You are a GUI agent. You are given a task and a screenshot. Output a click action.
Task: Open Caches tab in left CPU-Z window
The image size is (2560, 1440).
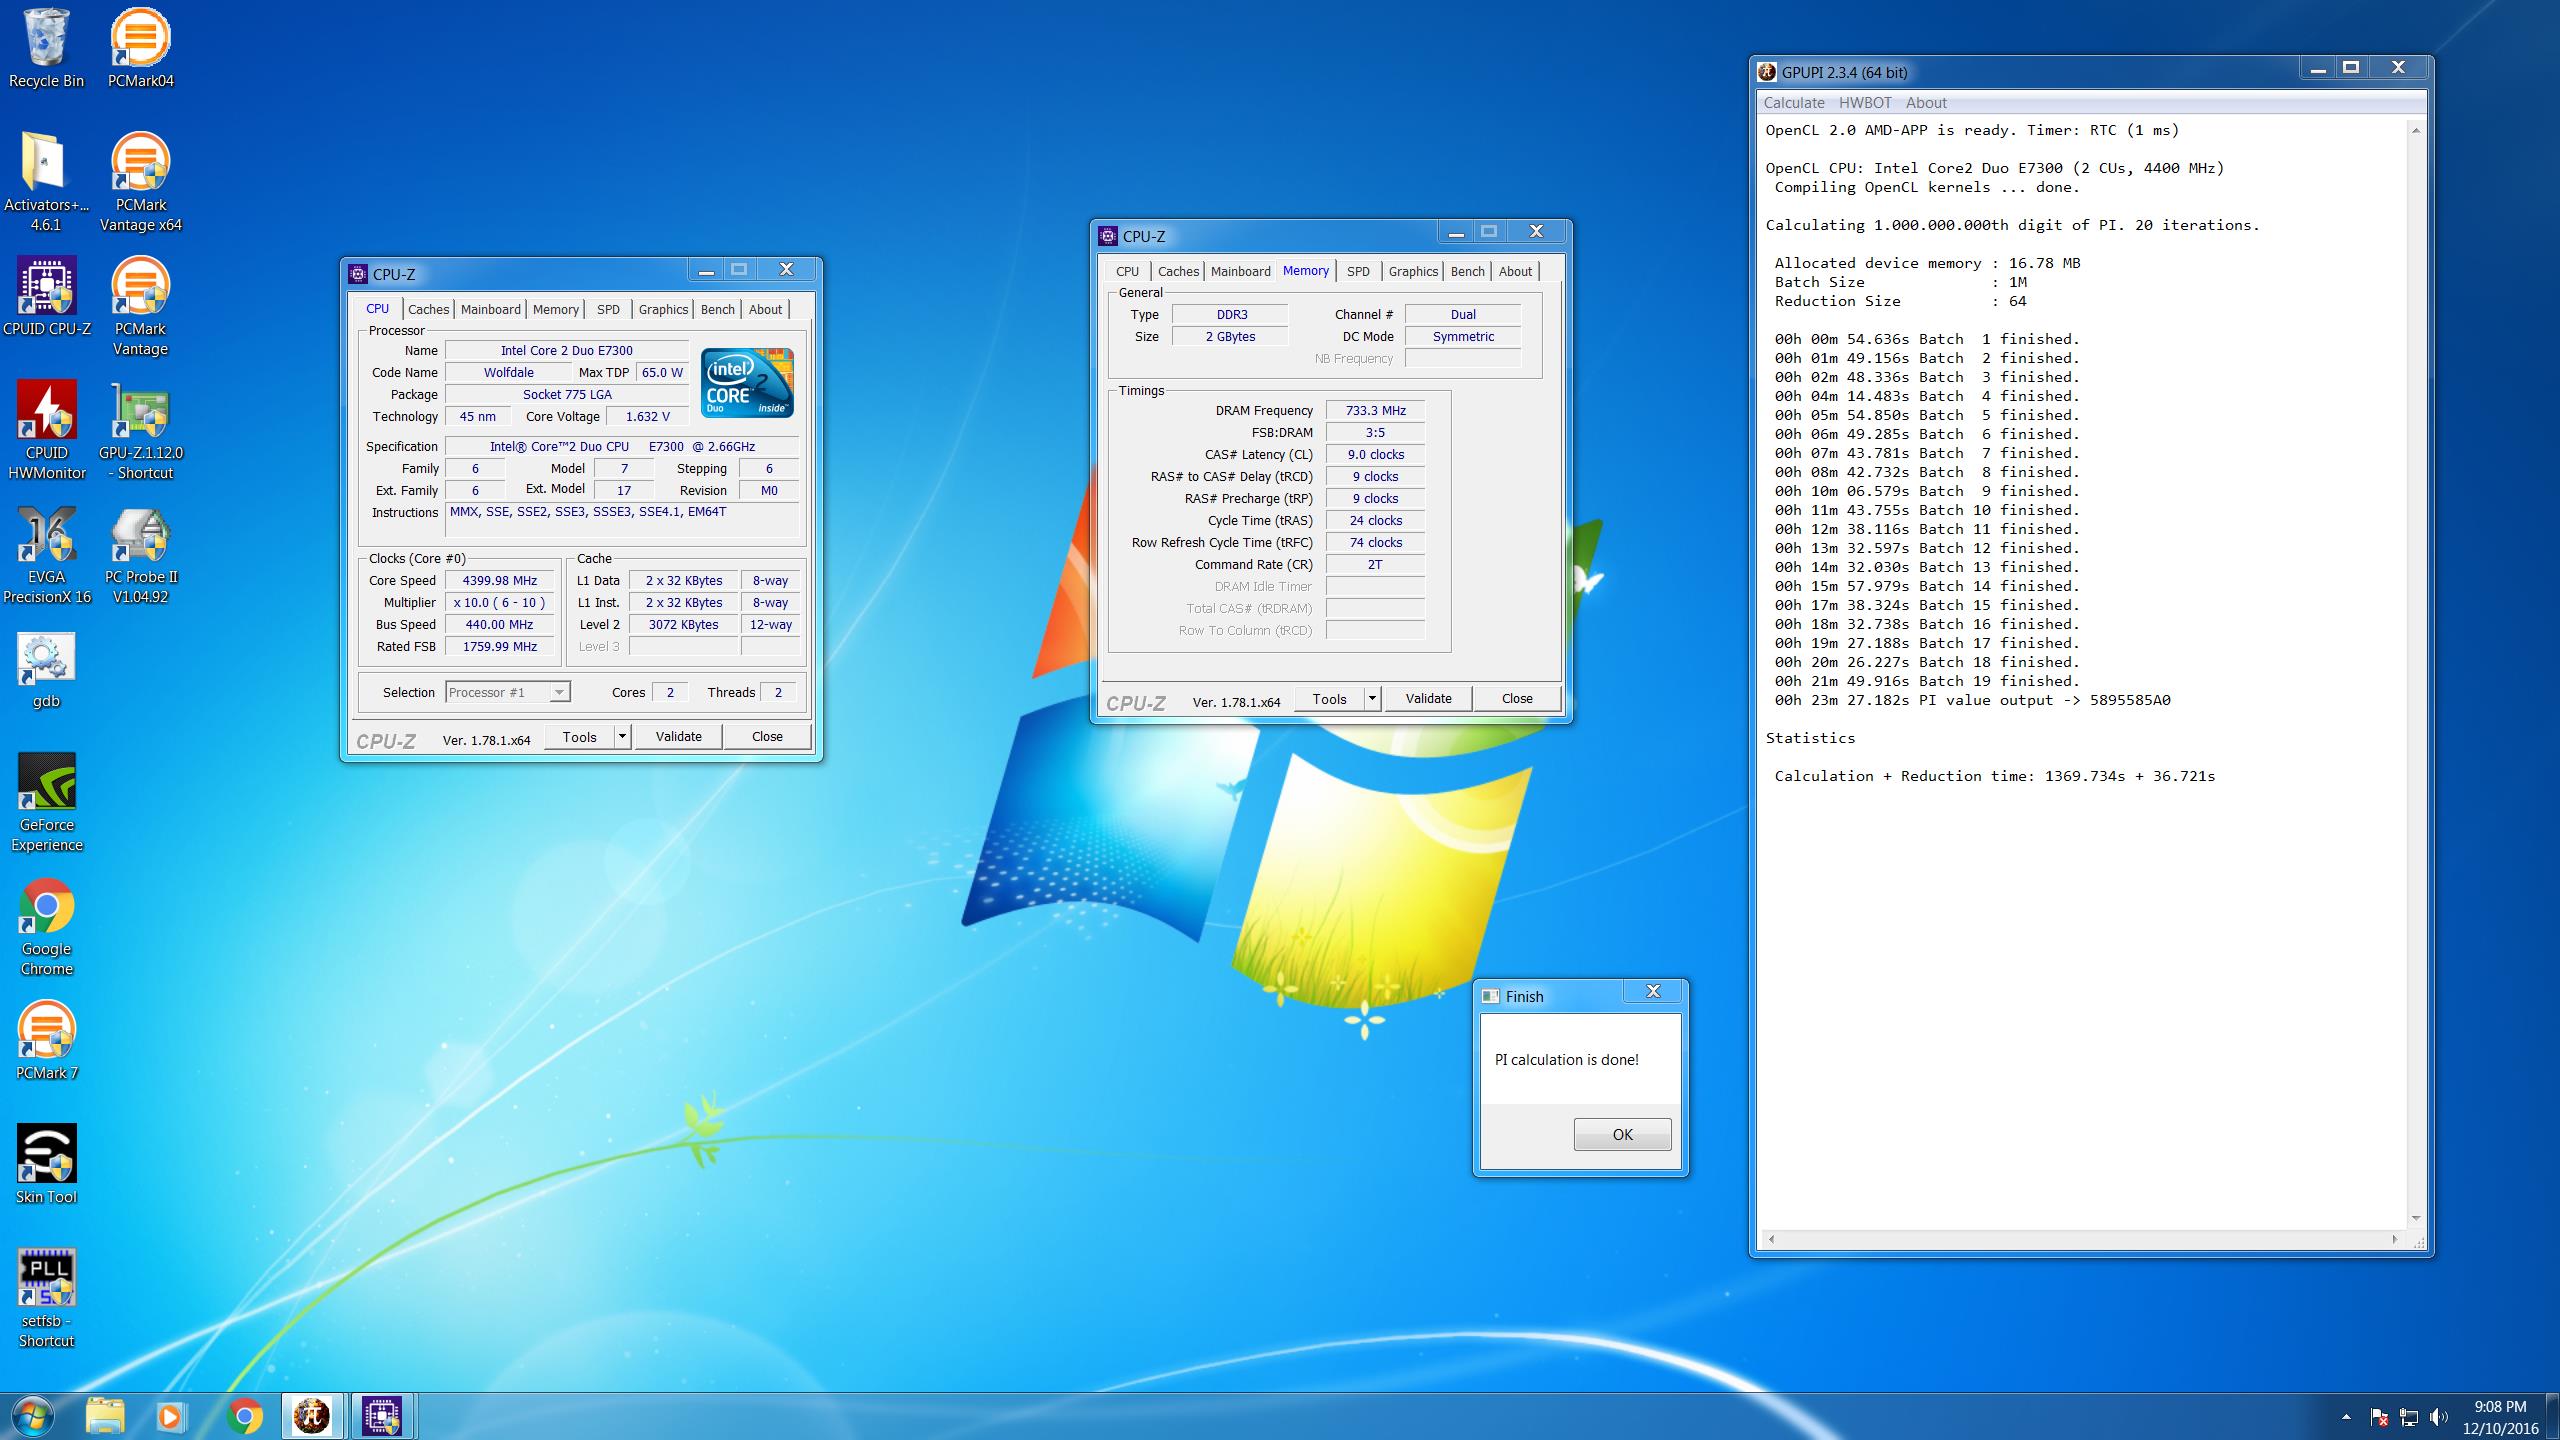coord(428,309)
